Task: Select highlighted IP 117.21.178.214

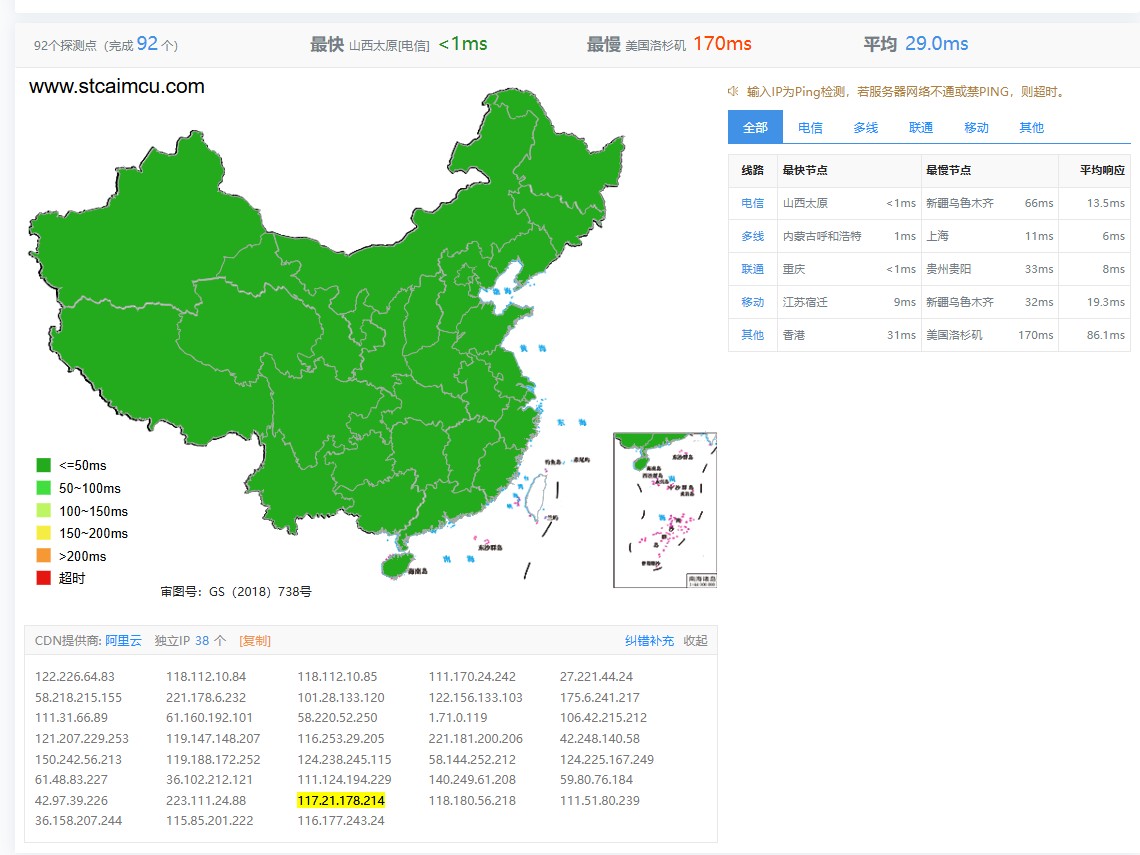Action: (x=341, y=800)
